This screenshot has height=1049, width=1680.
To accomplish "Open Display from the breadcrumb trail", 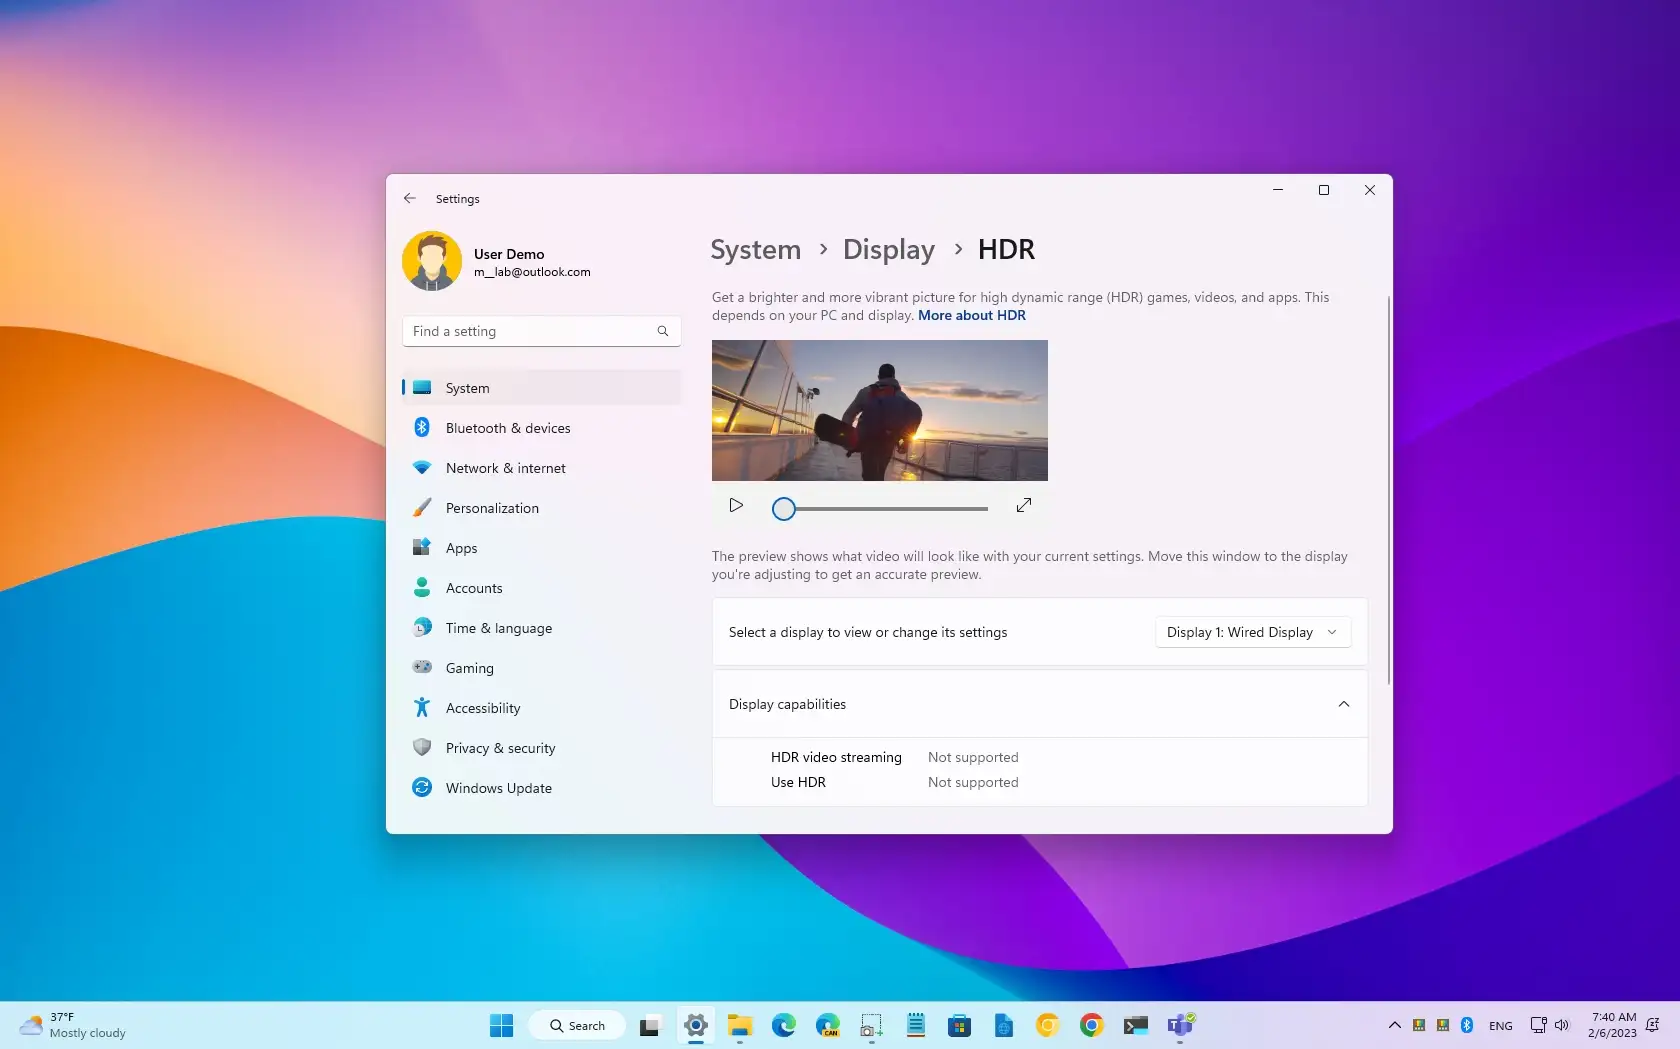I will [888, 249].
